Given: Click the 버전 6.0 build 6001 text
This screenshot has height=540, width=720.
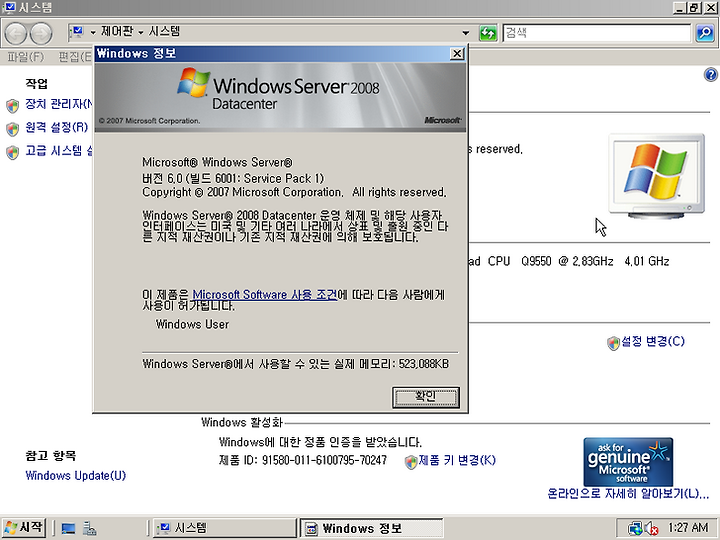Looking at the screenshot, I should tap(233, 178).
